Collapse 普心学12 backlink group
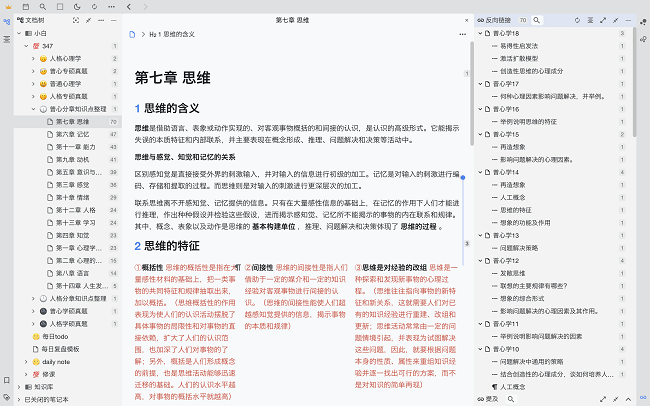Viewport: 650px width, 406px height. pos(480,260)
